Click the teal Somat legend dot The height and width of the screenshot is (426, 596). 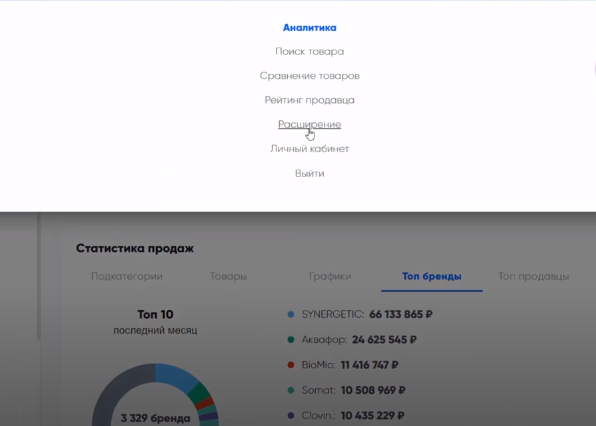pyautogui.click(x=291, y=390)
